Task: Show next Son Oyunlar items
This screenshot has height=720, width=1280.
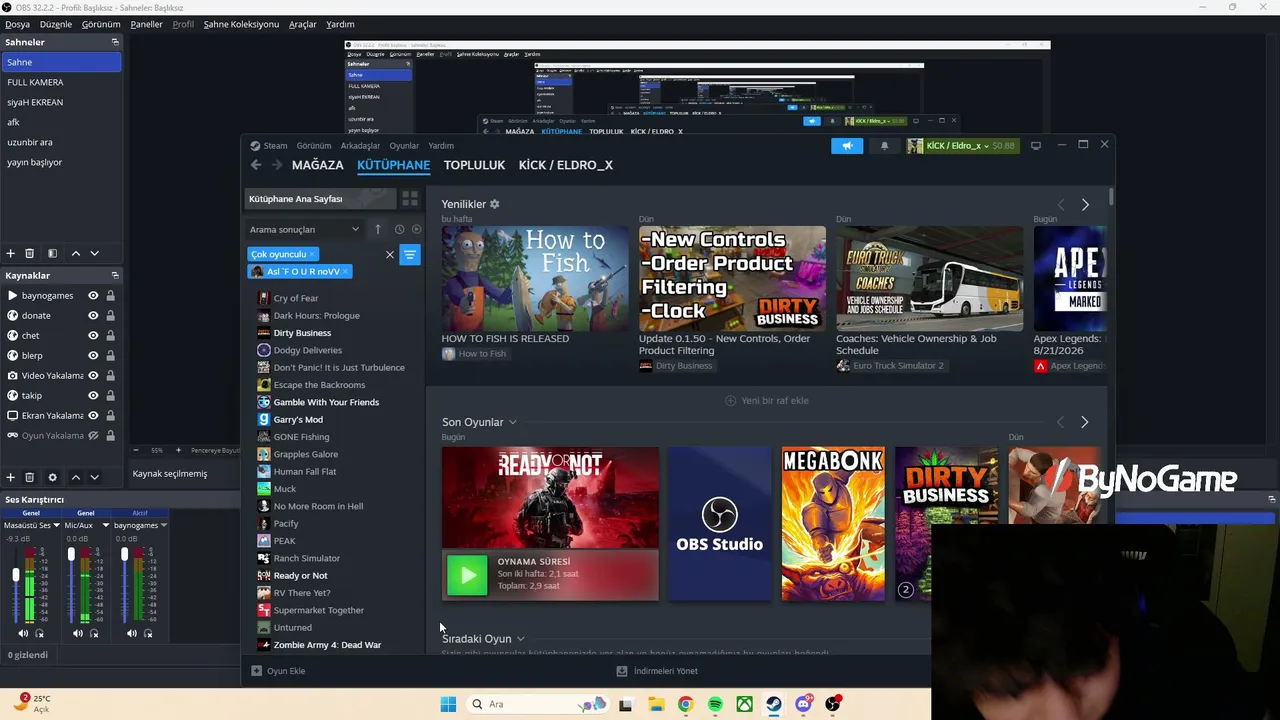Action: (x=1084, y=422)
